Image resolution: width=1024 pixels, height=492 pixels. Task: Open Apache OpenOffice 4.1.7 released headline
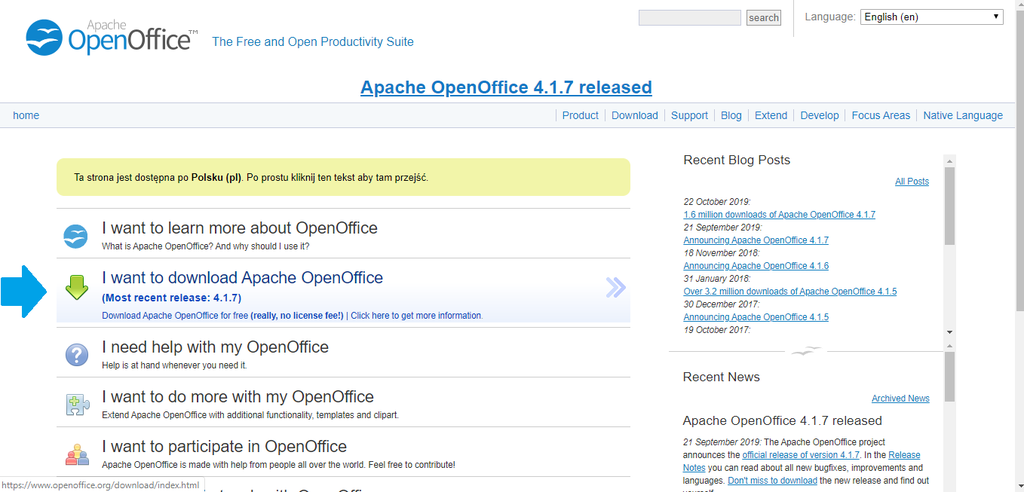click(x=506, y=87)
